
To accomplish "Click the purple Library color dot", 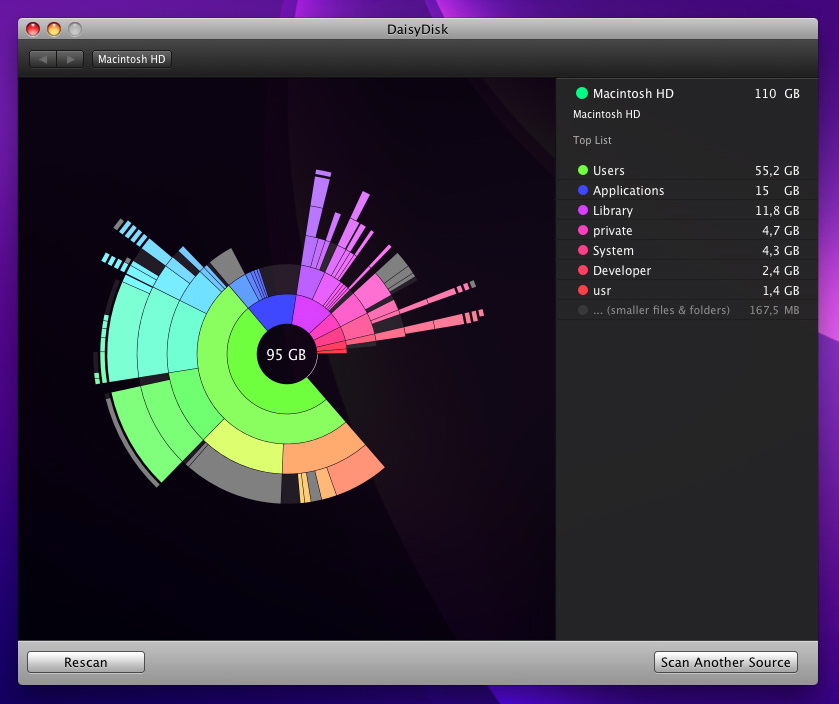I will point(583,210).
